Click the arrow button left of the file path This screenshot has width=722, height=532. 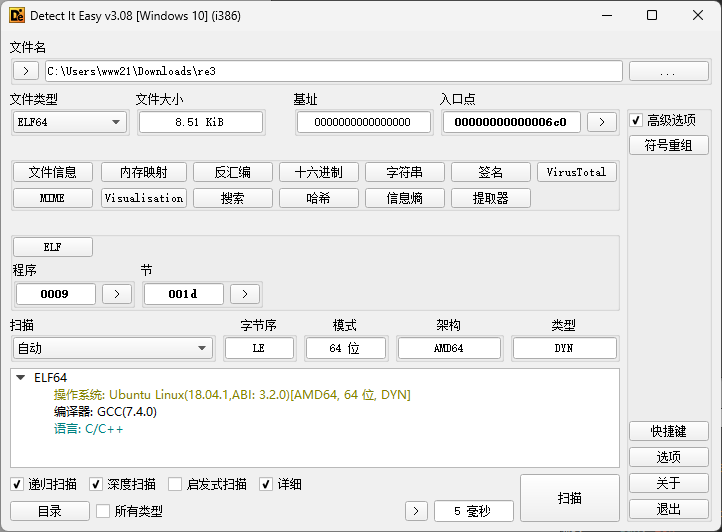[26, 71]
